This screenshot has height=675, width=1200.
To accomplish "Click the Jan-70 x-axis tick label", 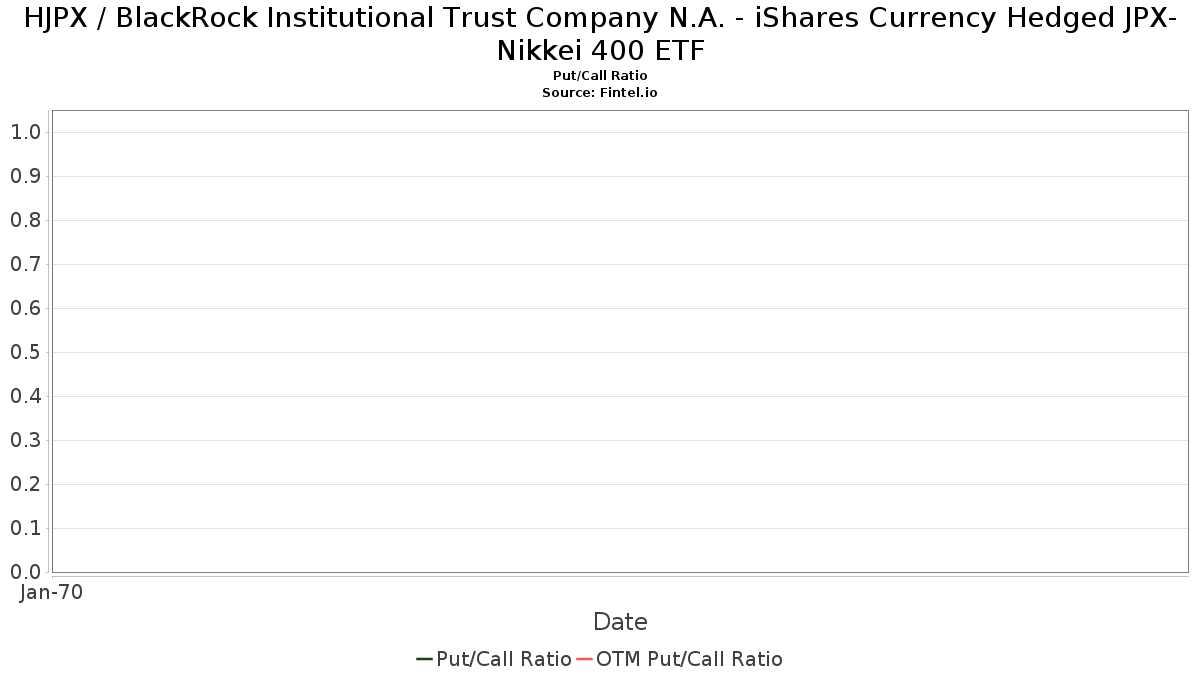I will pyautogui.click(x=51, y=592).
